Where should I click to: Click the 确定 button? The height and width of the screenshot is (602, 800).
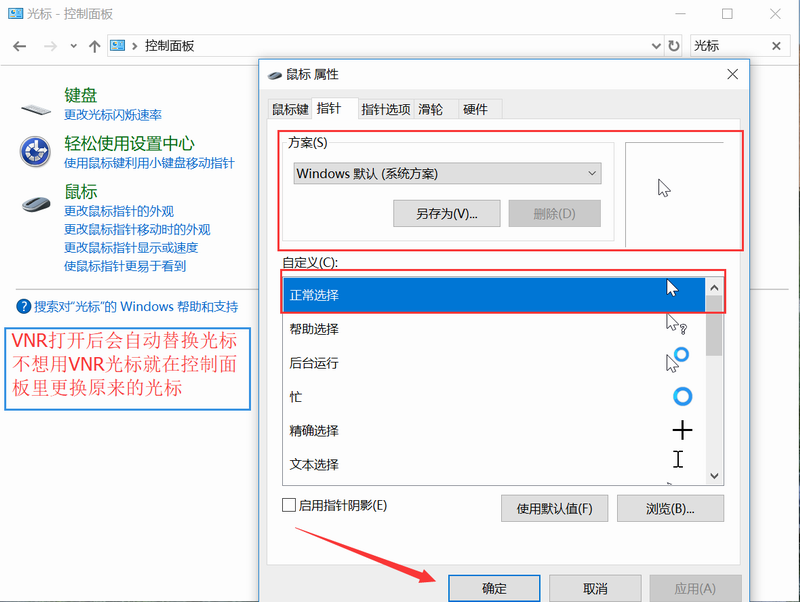[494, 588]
